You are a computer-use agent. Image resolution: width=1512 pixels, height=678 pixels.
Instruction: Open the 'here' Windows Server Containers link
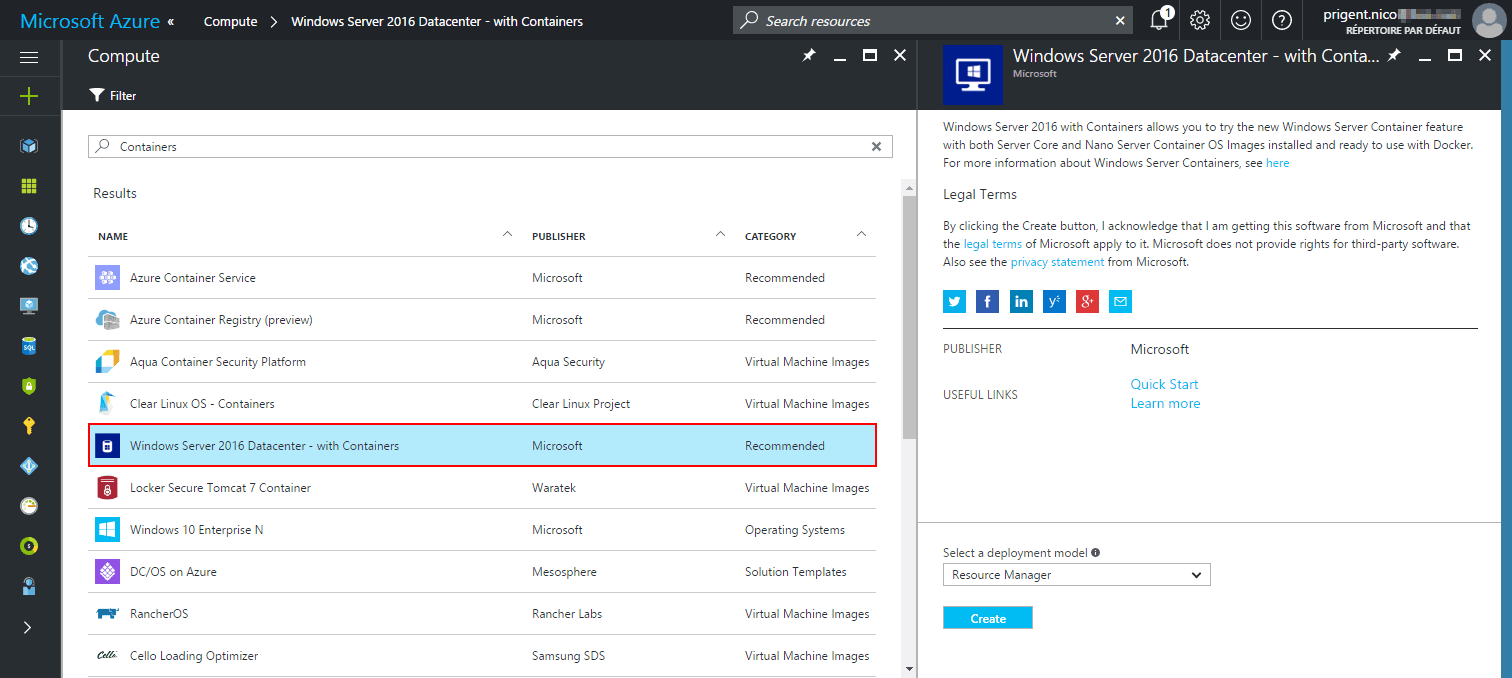point(1277,163)
